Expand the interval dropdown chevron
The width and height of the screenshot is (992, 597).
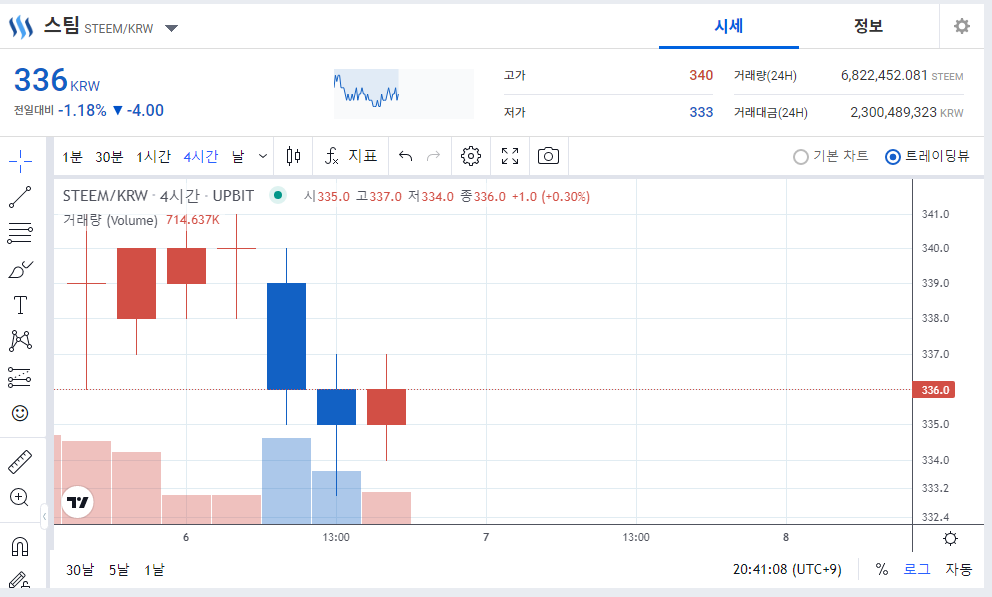click(263, 156)
